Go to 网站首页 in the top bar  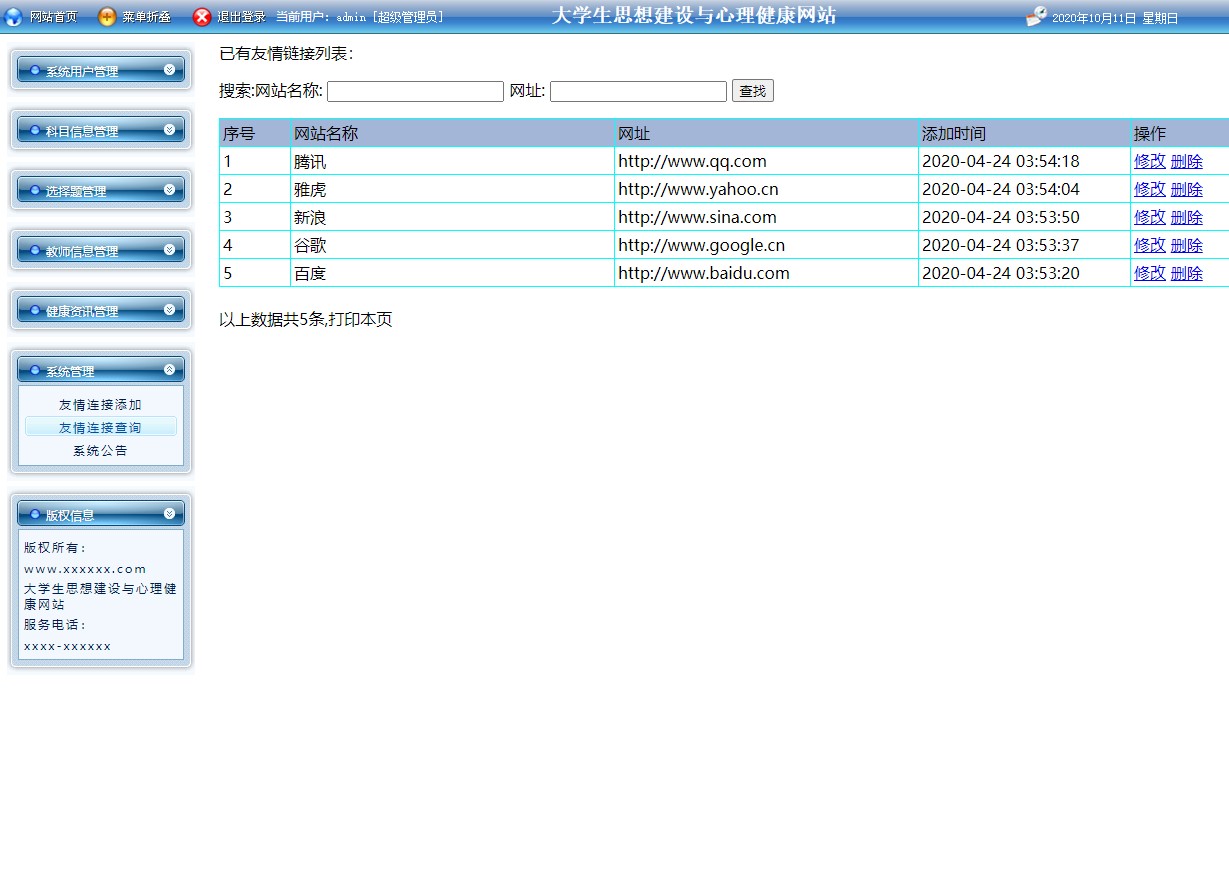pyautogui.click(x=53, y=17)
